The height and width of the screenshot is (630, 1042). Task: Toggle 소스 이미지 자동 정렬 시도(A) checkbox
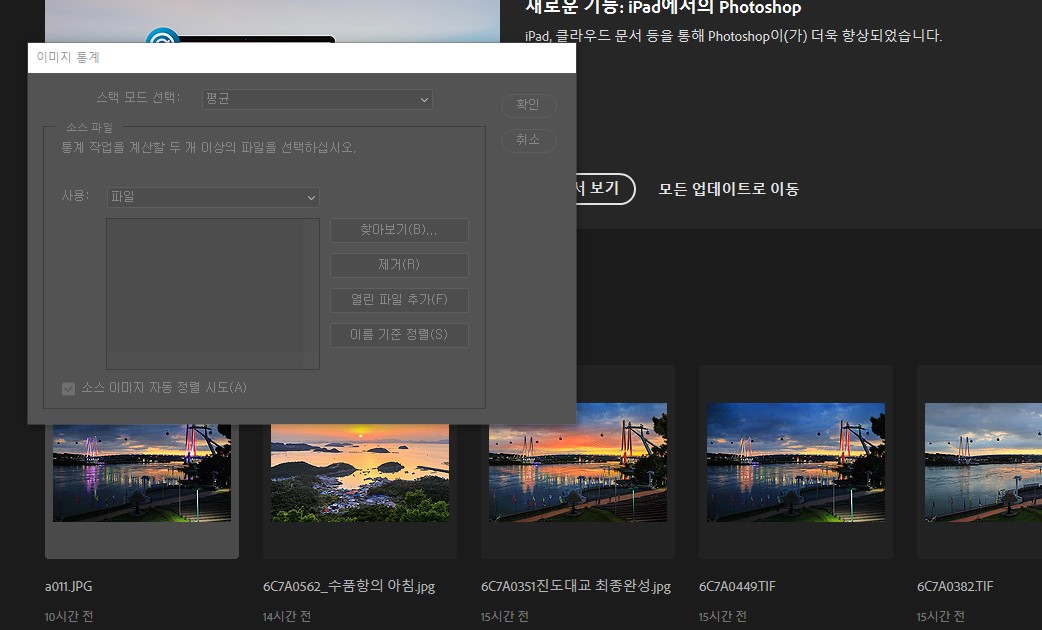68,388
